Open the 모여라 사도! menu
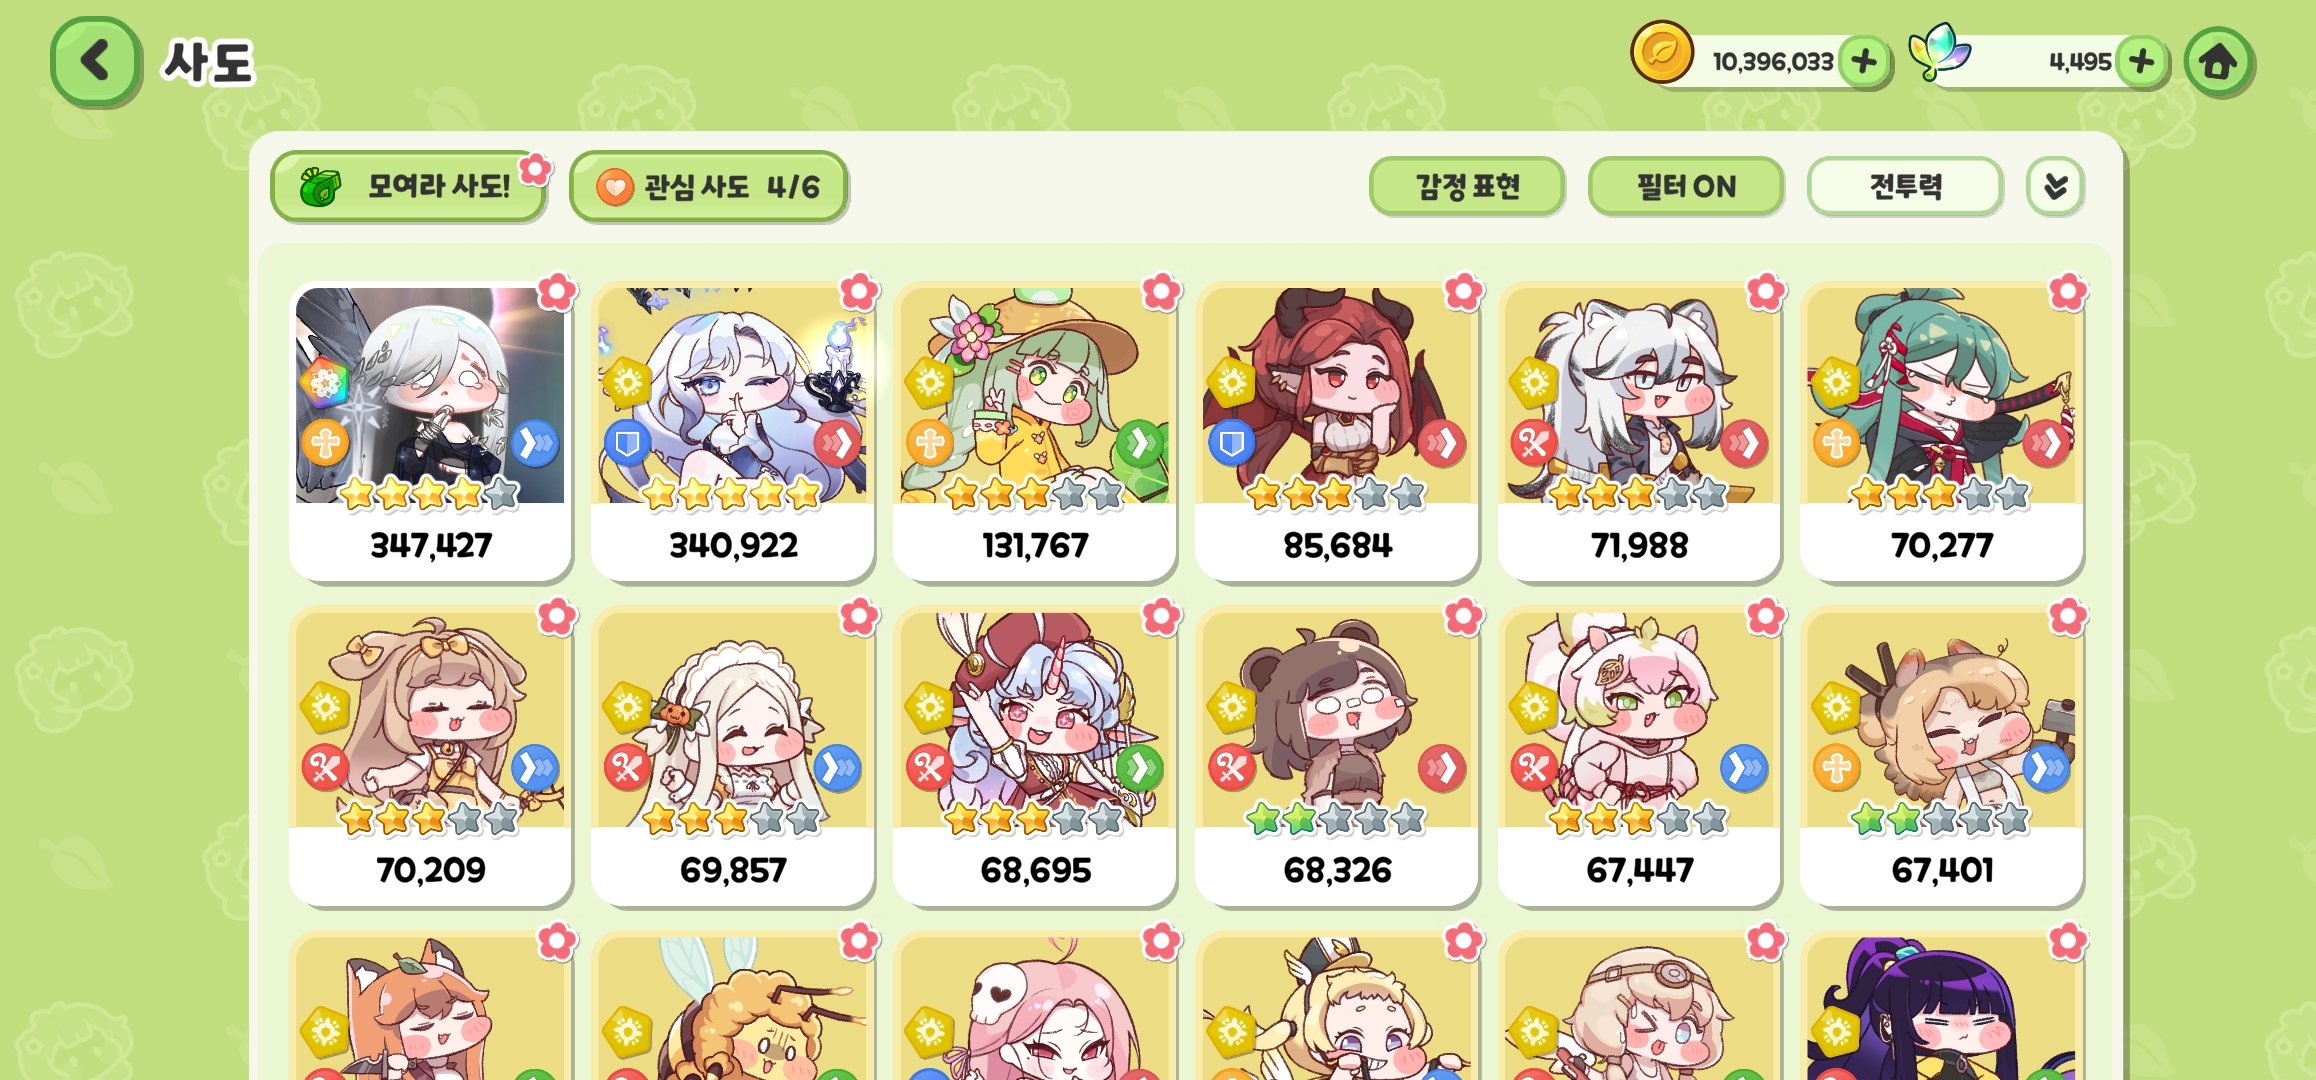Image resolution: width=2316 pixels, height=1080 pixels. point(409,186)
